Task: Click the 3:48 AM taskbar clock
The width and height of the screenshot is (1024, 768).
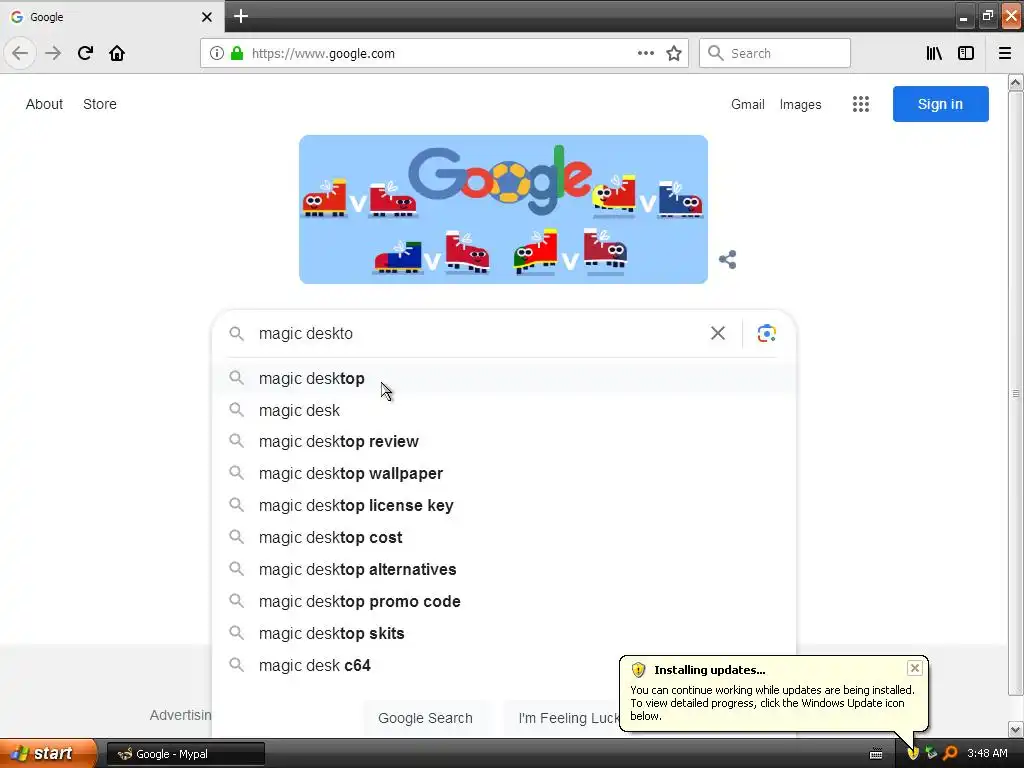Action: 987,753
